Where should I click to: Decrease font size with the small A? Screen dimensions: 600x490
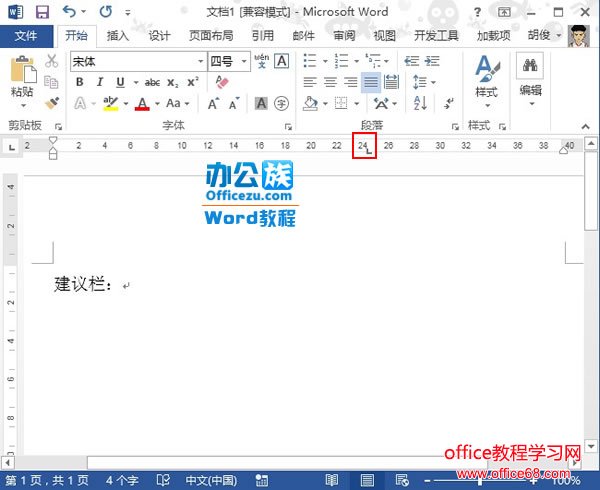coord(234,103)
